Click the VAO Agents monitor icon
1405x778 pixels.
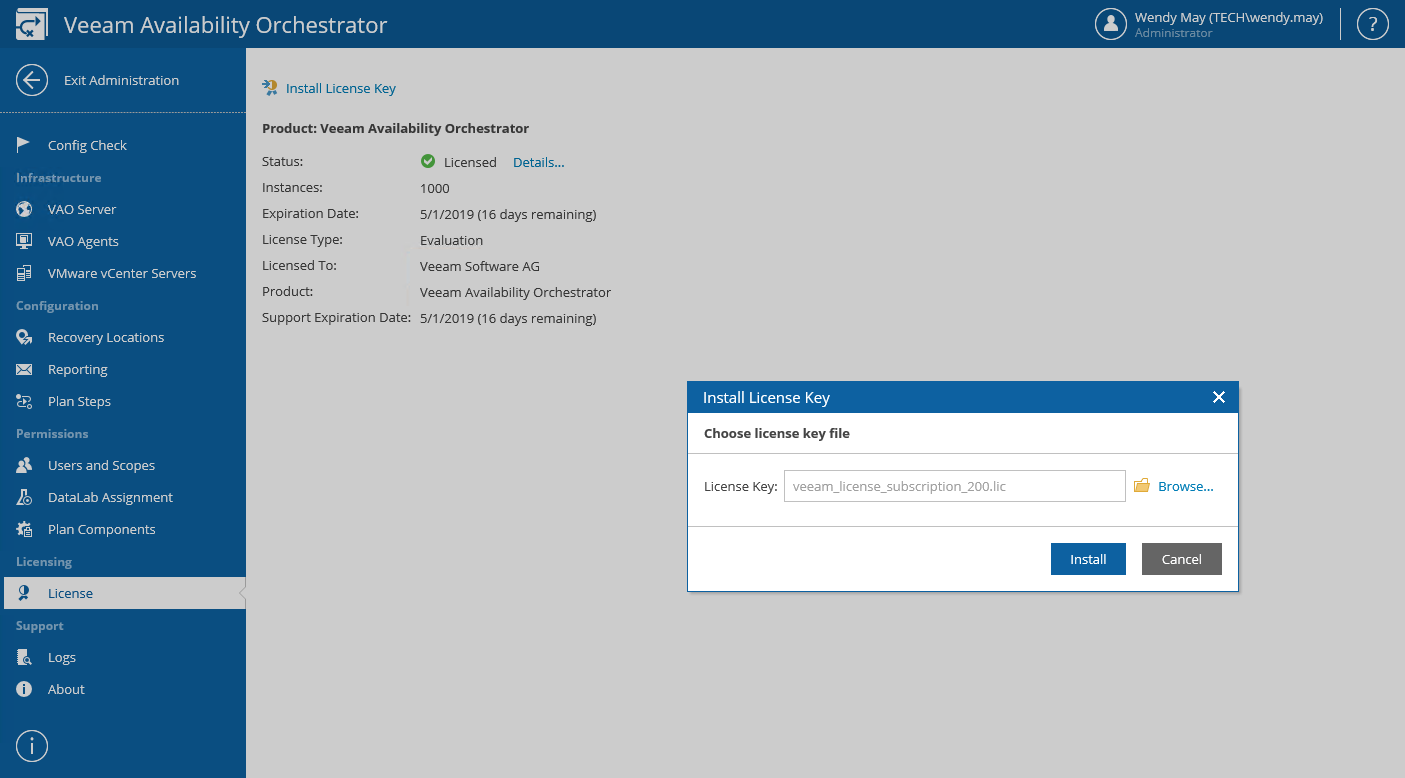[24, 241]
